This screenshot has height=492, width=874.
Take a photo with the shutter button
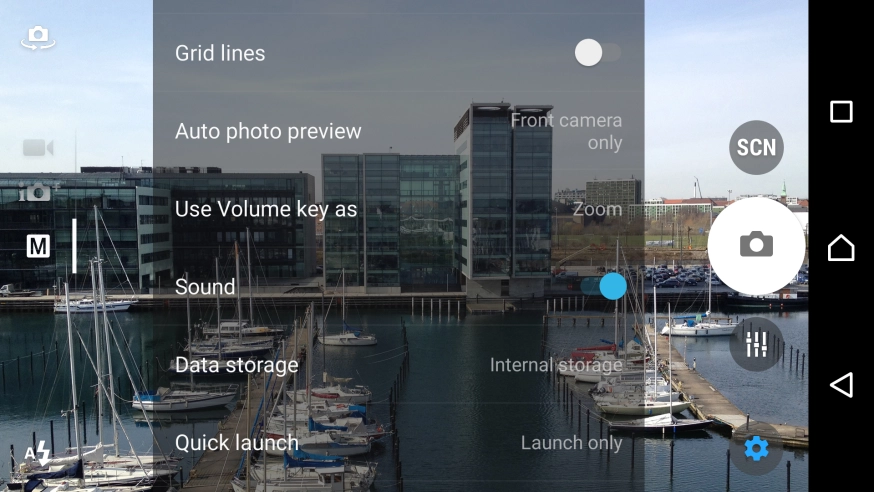click(x=756, y=246)
